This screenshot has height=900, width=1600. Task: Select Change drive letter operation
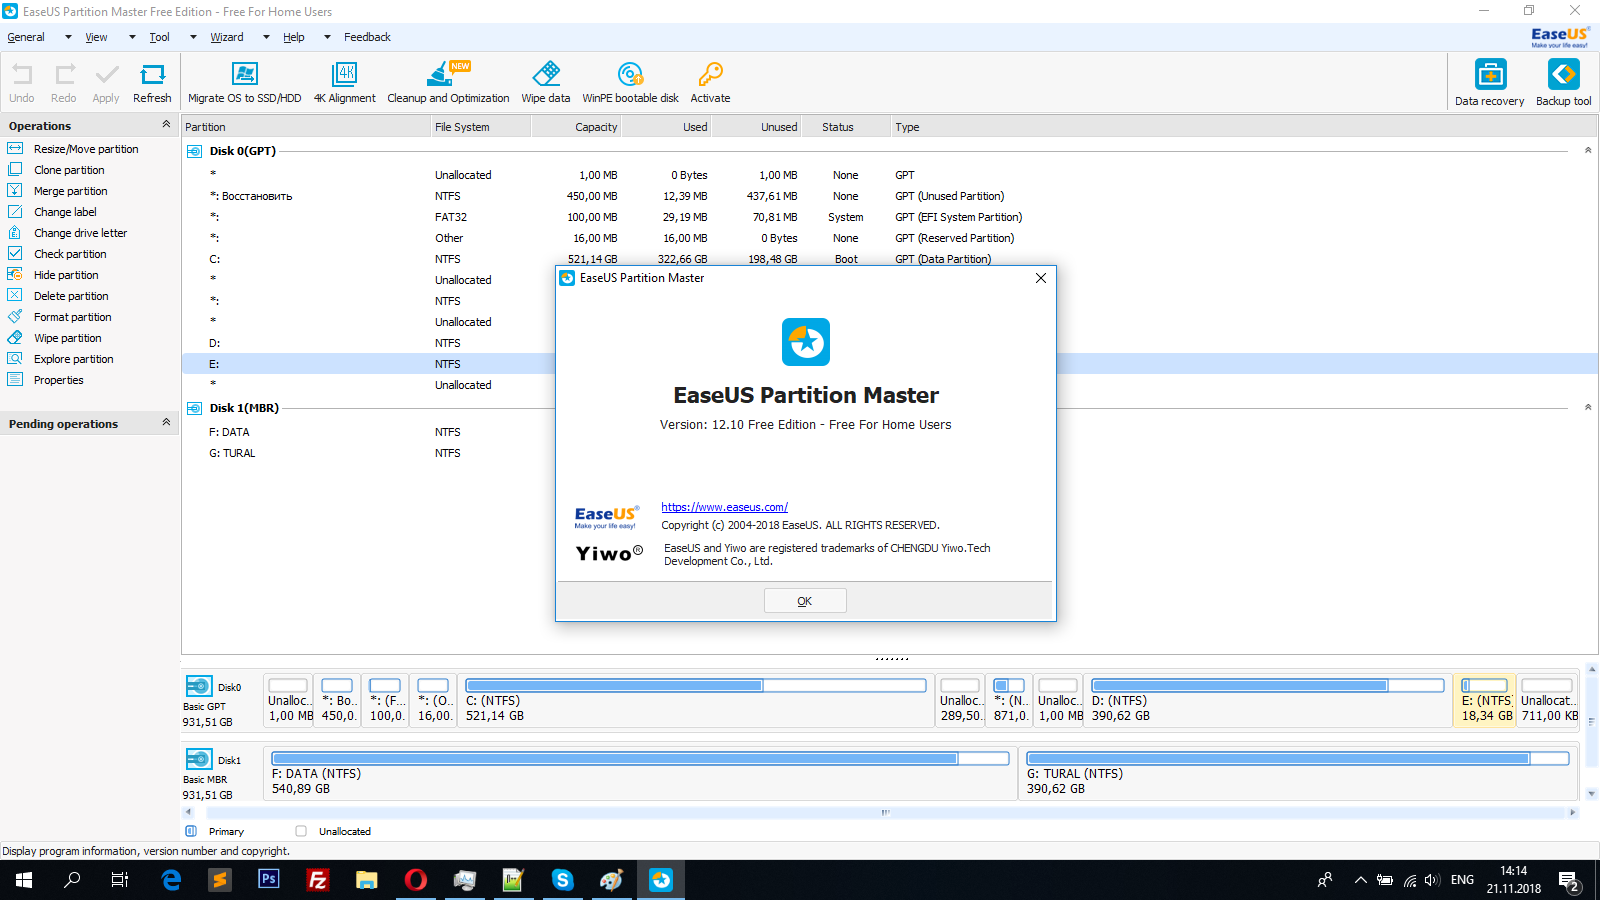[80, 233]
